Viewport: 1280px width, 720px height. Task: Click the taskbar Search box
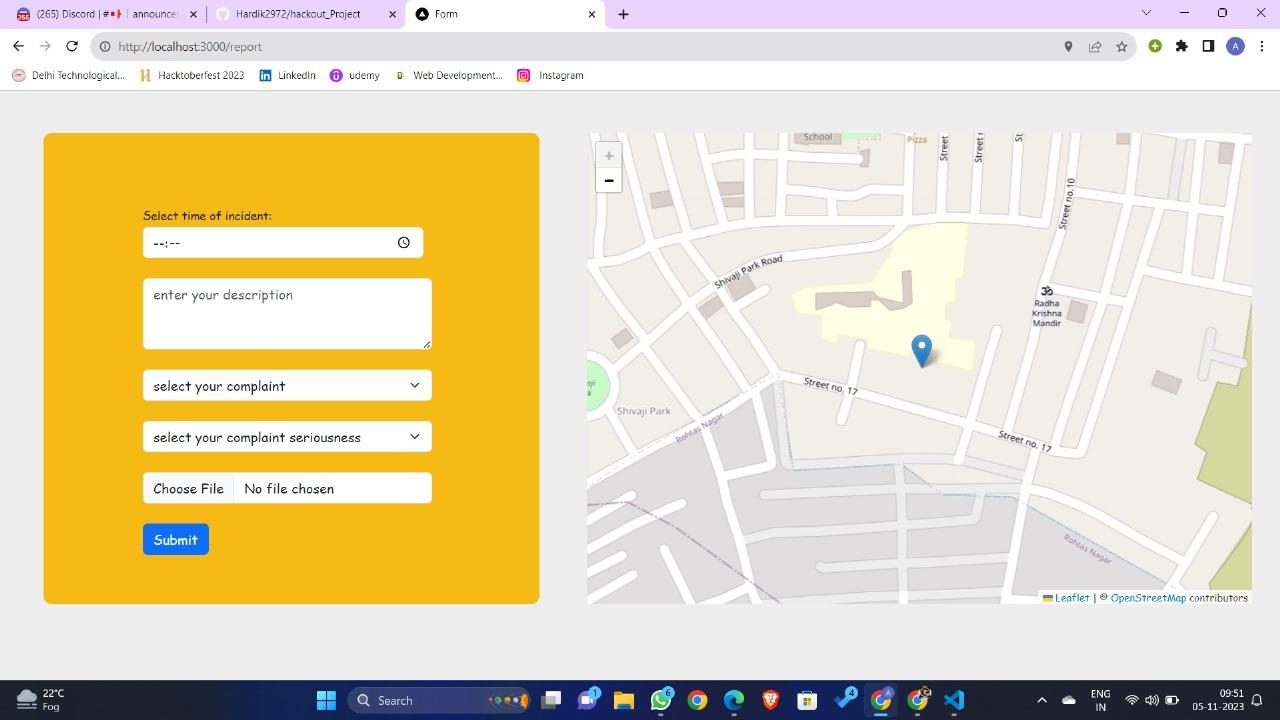tap(440, 700)
